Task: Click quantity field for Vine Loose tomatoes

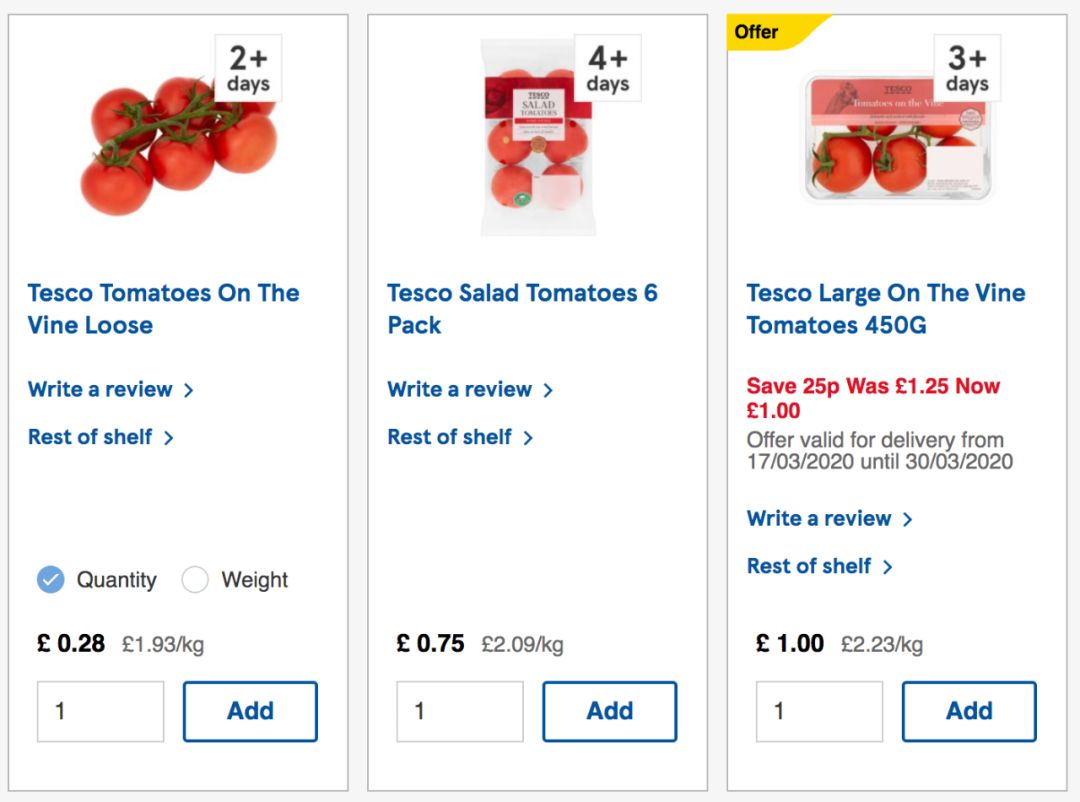Action: coord(100,711)
